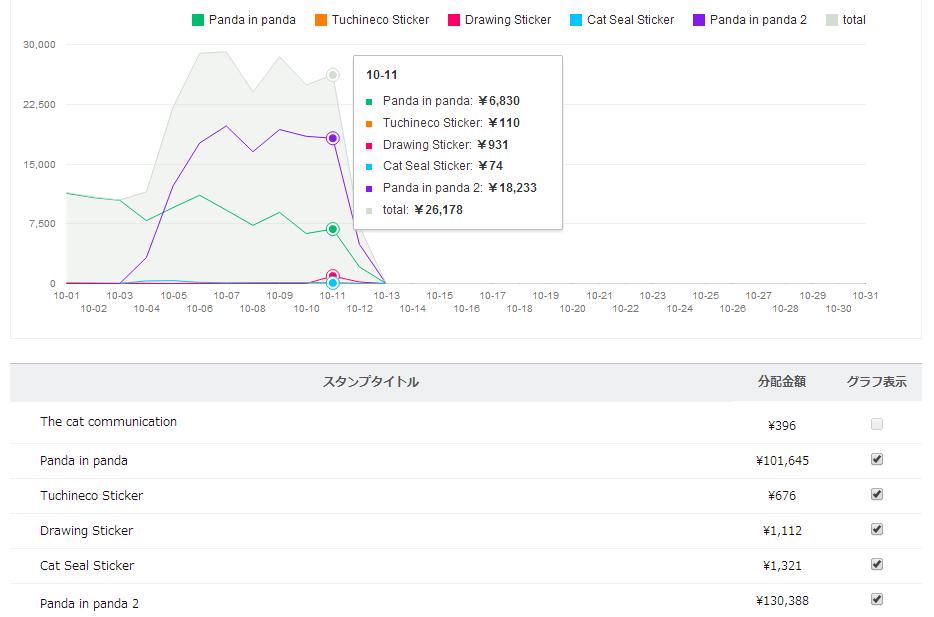Image resolution: width=934 pixels, height=617 pixels.
Task: Uncheck graph display for Tuchineco Sticker
Action: 877,494
